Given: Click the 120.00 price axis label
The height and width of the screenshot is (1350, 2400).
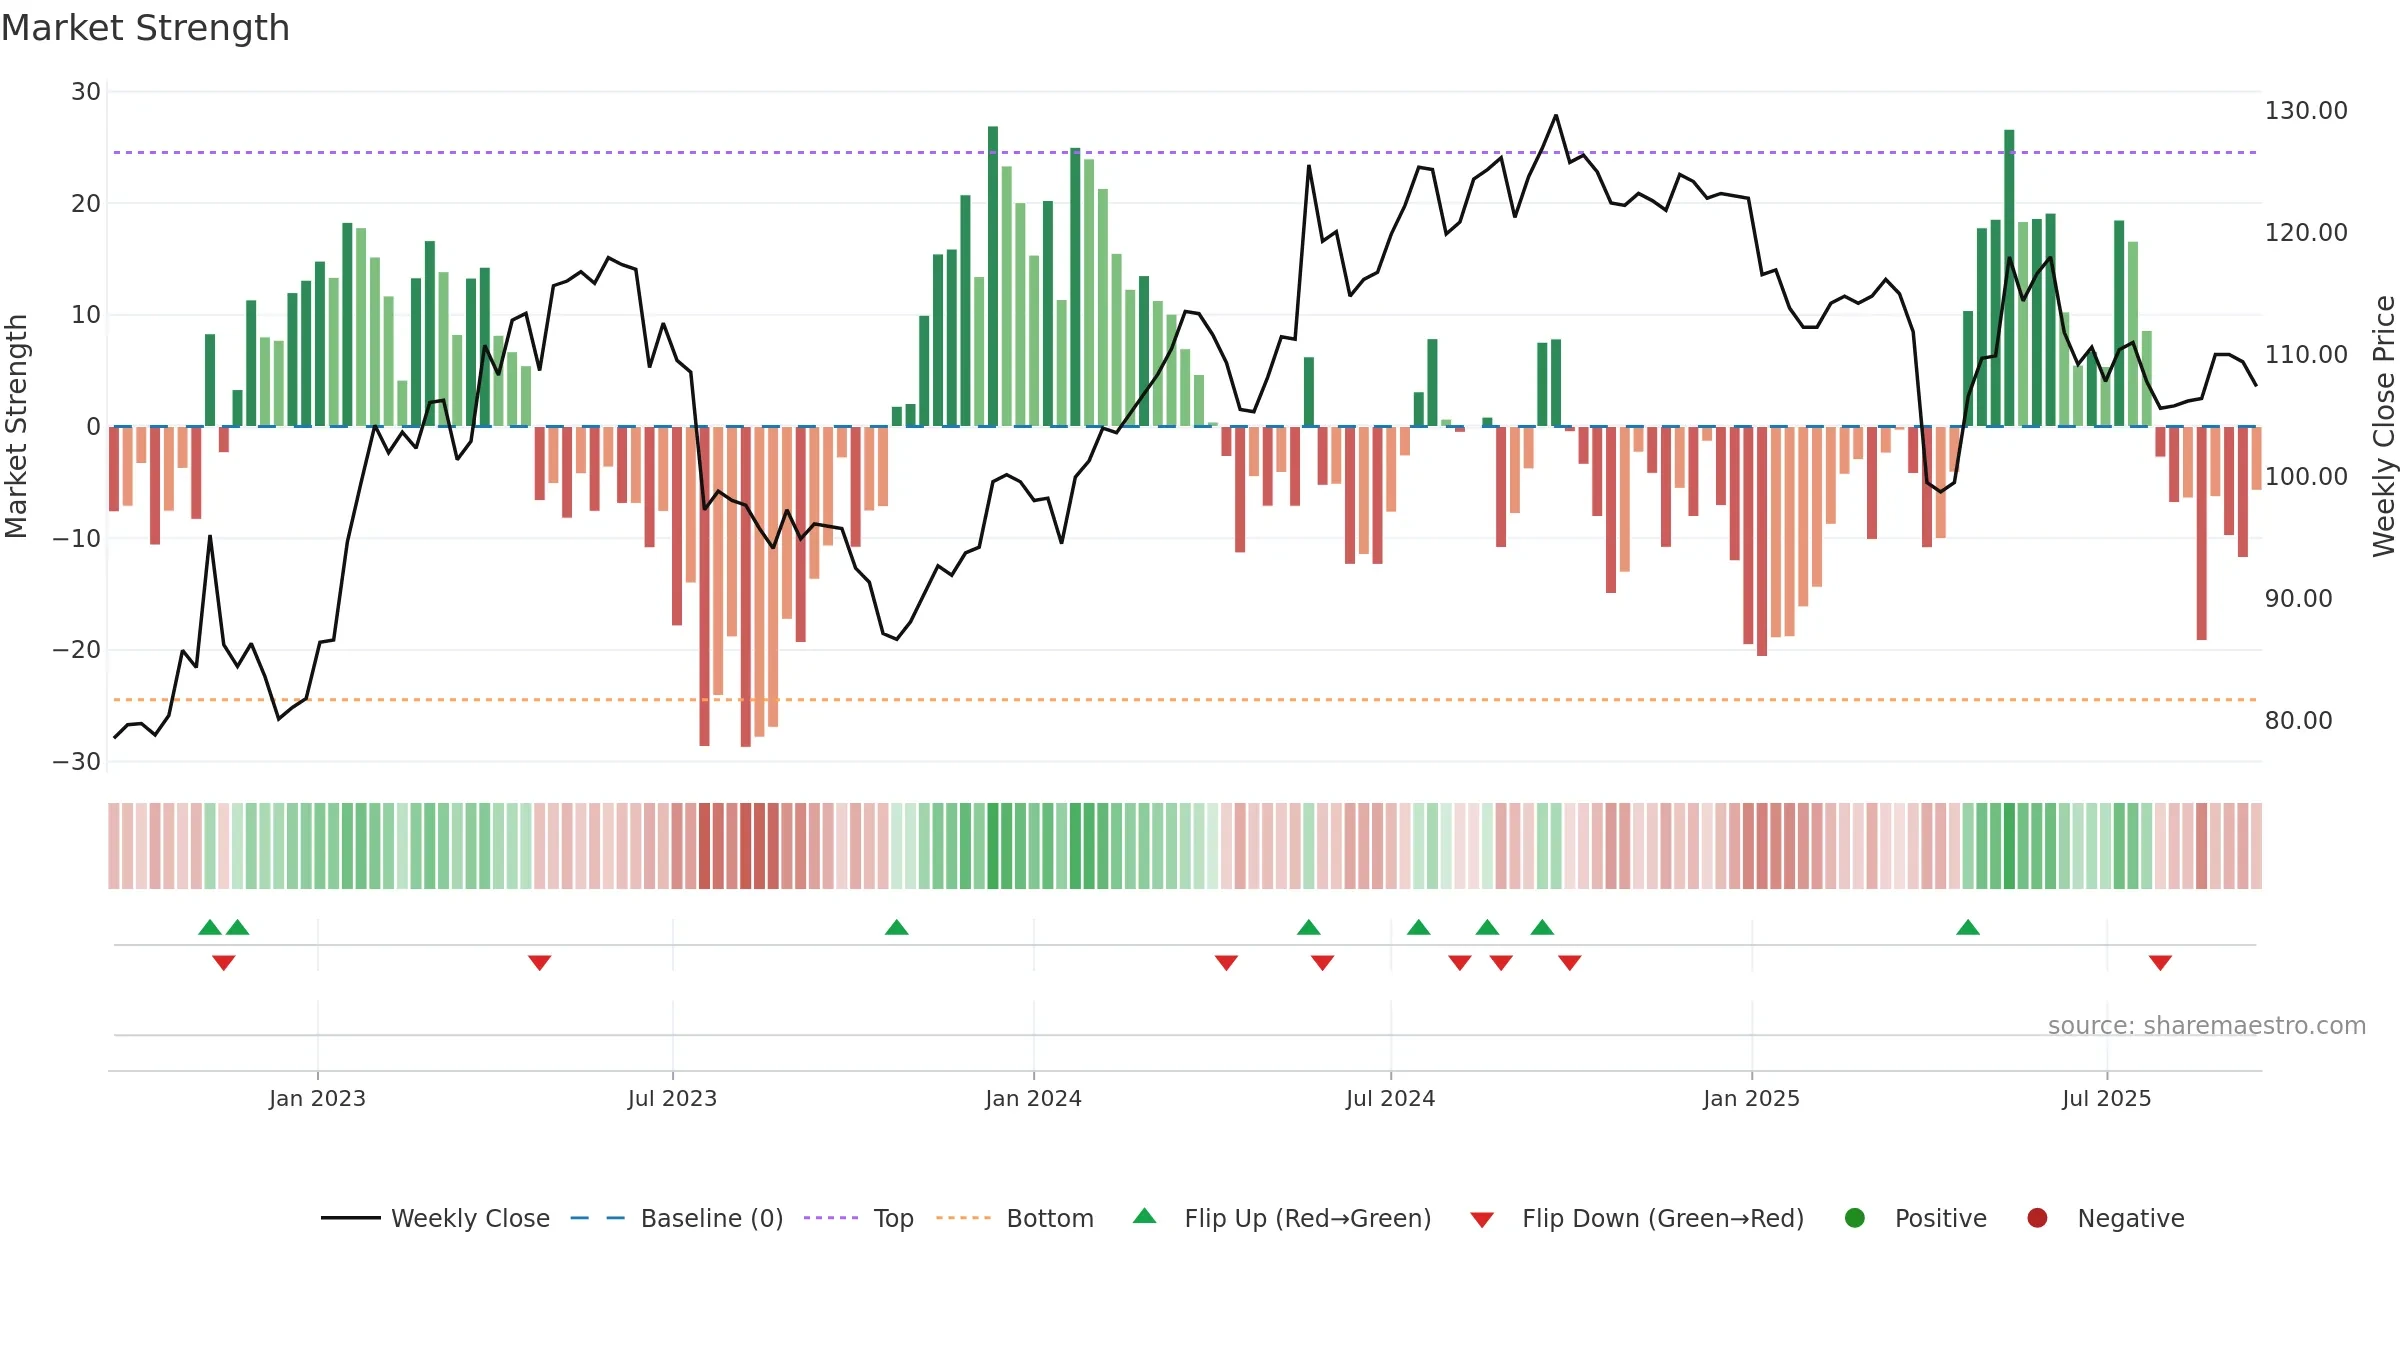Looking at the screenshot, I should tap(2306, 232).
